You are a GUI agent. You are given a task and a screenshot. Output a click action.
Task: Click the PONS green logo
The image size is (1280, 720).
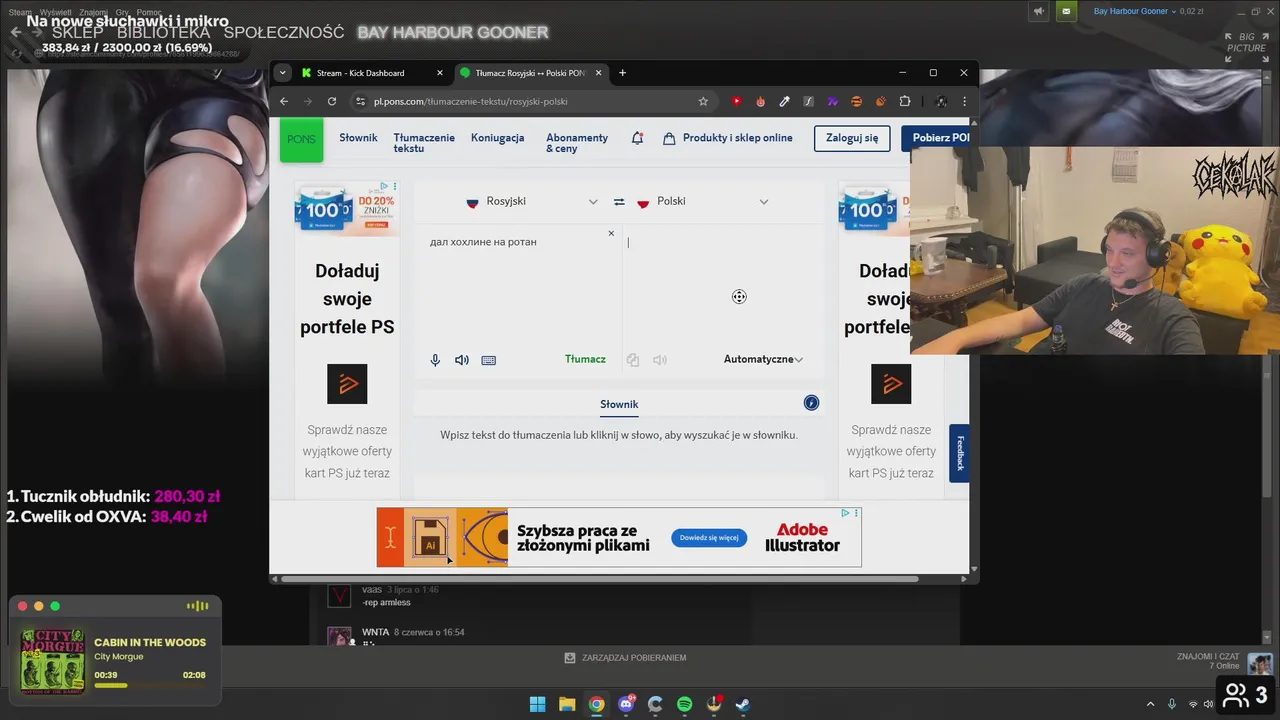pos(301,139)
